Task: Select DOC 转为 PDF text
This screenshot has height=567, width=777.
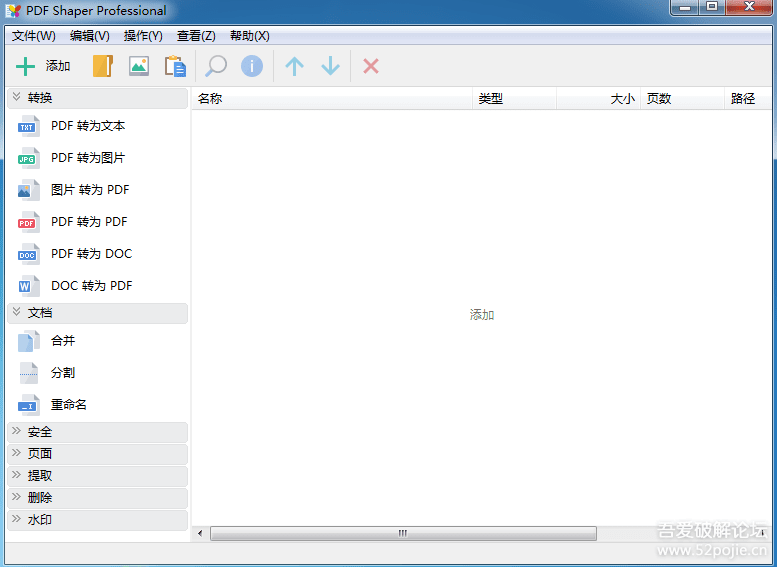Action: 92,286
